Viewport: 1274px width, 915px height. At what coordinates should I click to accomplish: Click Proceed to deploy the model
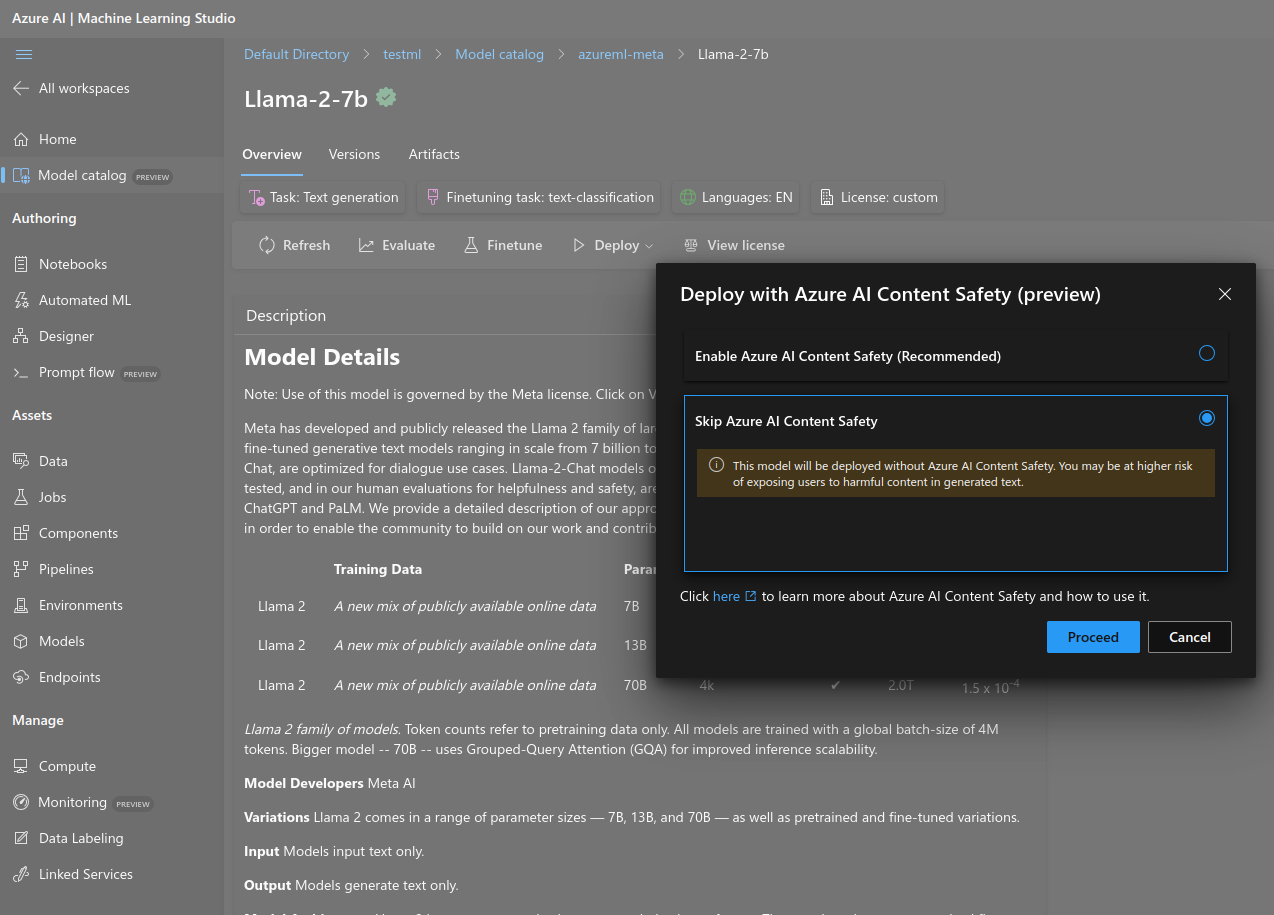[1093, 637]
